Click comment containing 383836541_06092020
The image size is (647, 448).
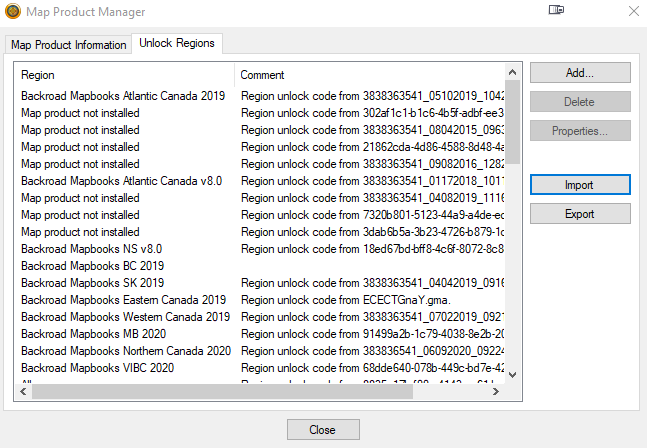(372, 351)
